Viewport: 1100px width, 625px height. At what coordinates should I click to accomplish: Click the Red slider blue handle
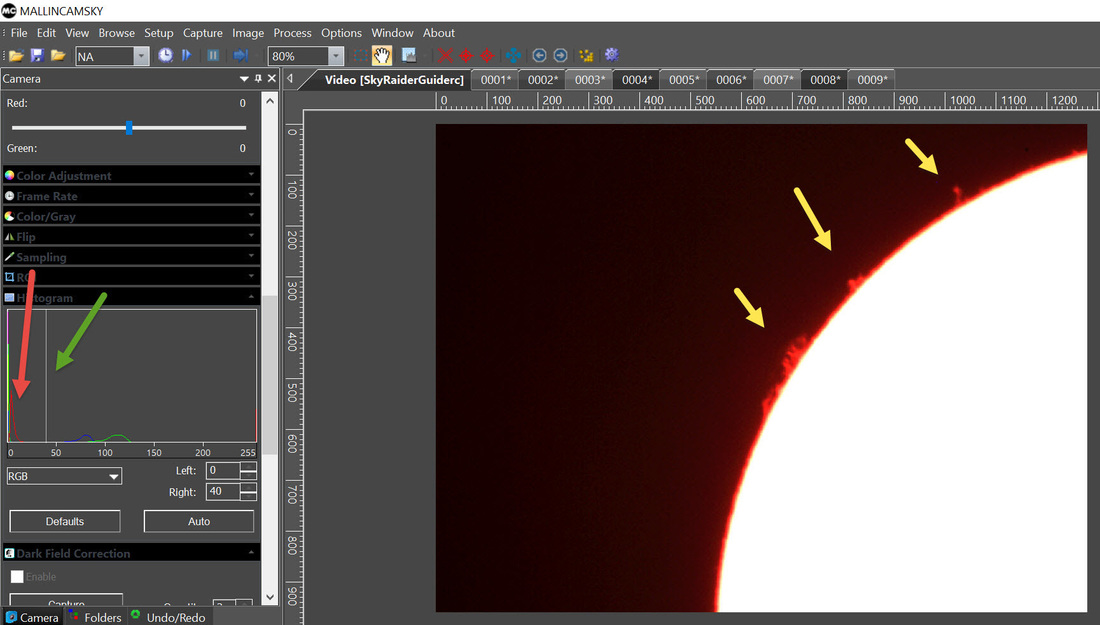[129, 128]
